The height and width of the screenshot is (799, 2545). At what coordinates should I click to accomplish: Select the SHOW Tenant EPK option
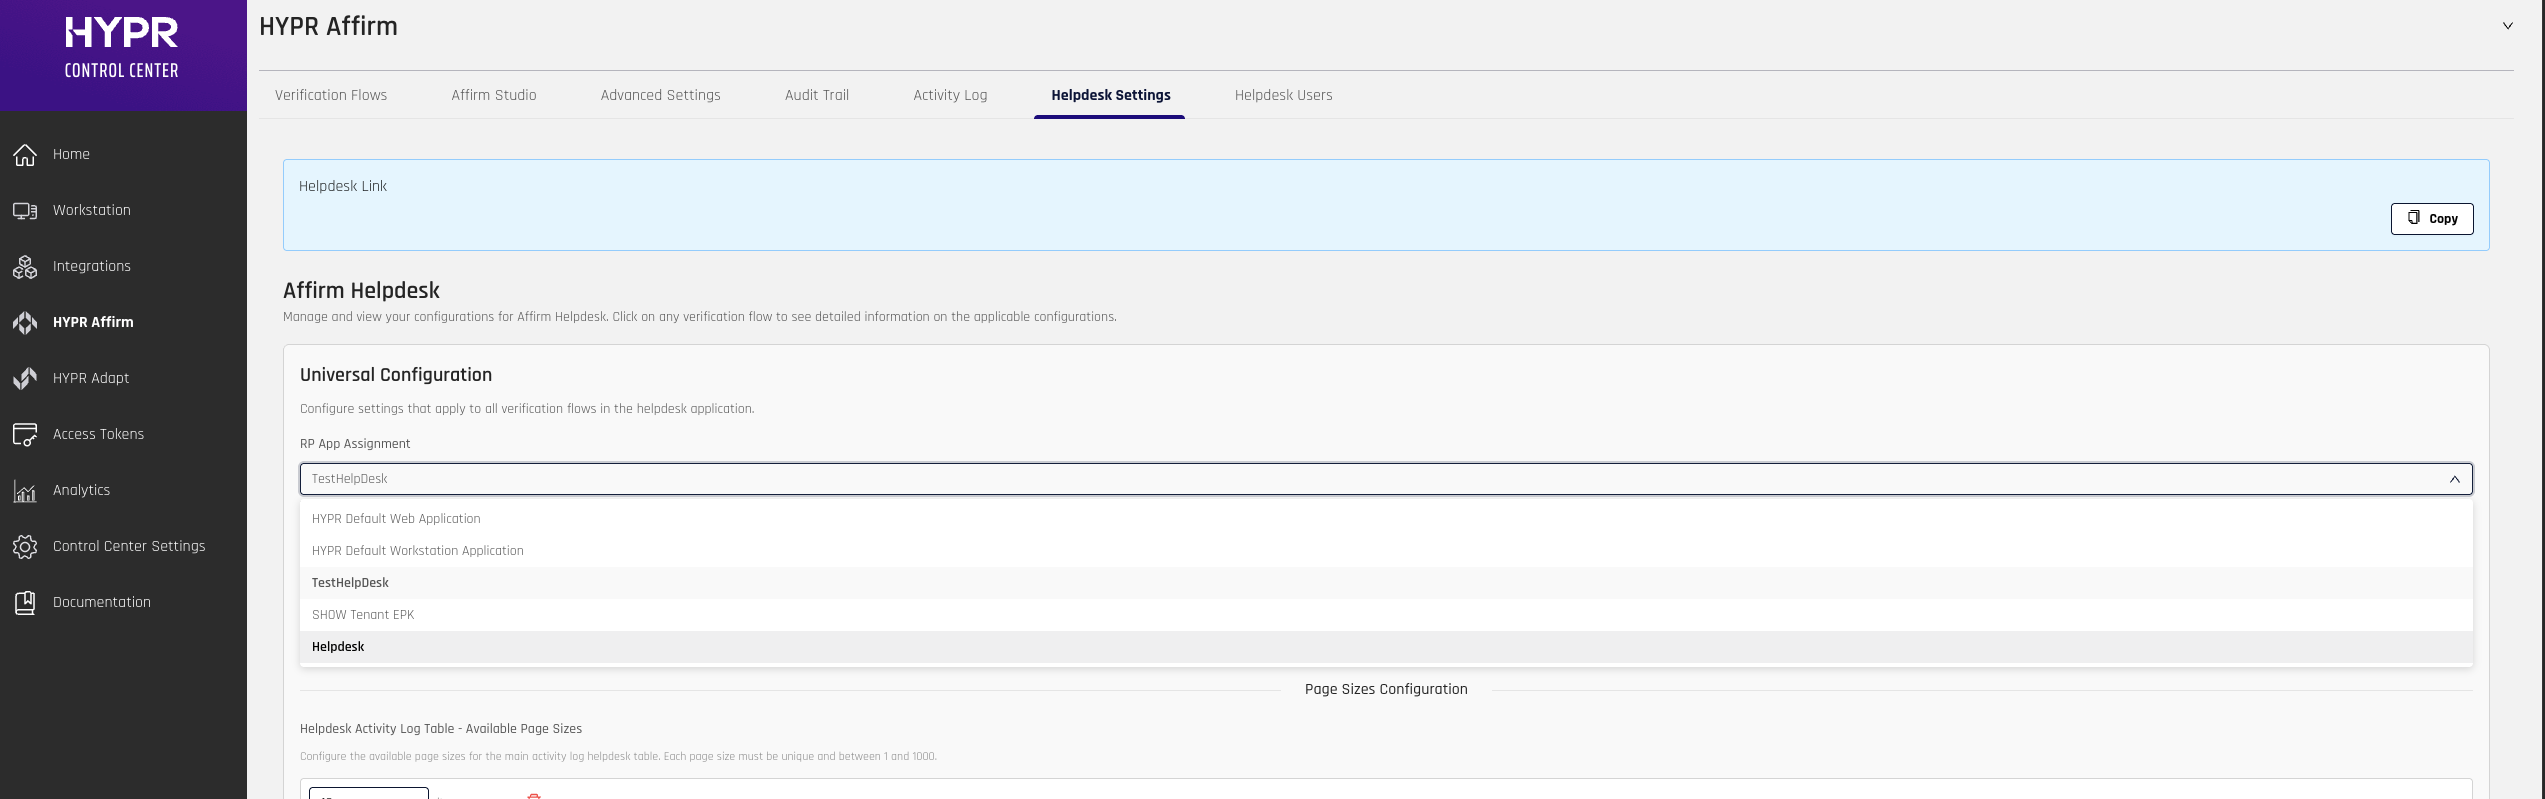pyautogui.click(x=1386, y=614)
